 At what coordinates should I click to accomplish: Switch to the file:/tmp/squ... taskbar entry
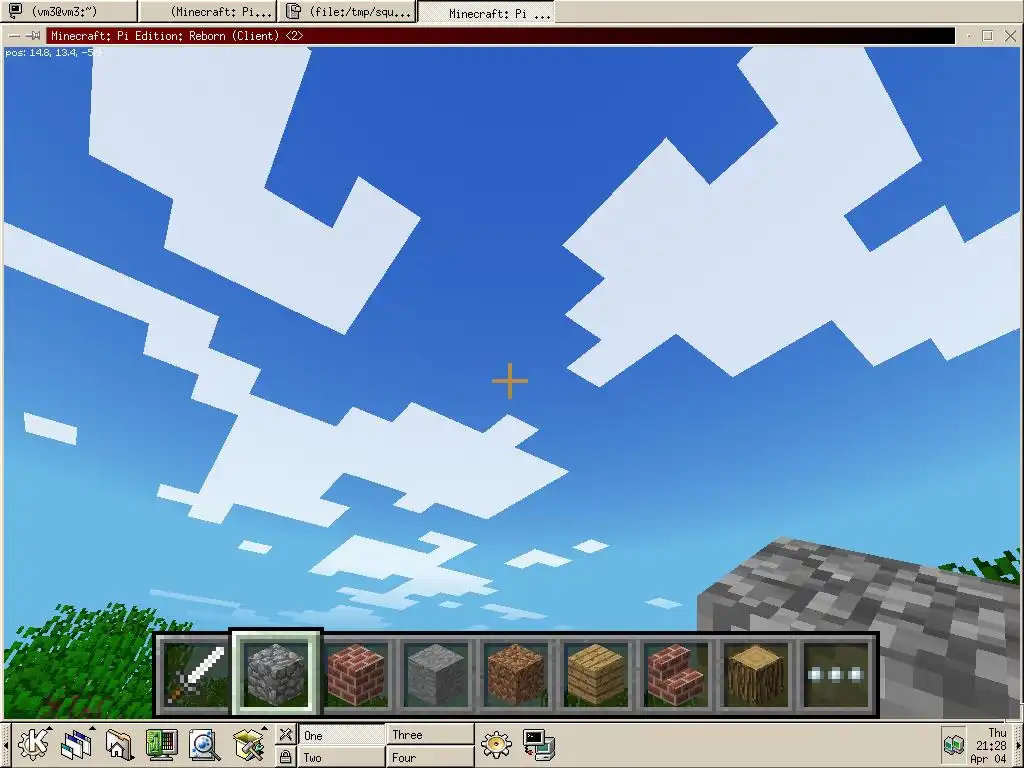point(347,11)
